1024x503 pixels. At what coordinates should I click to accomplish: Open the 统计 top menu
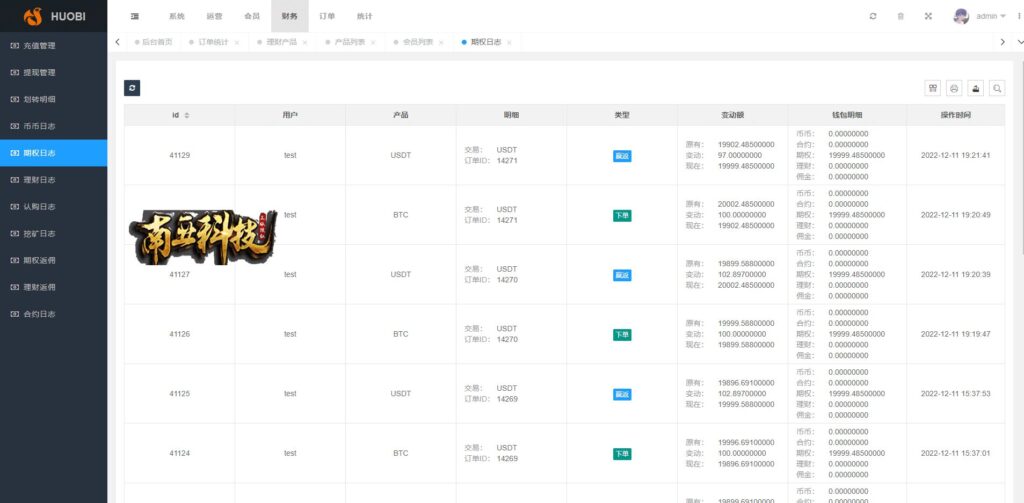point(365,16)
